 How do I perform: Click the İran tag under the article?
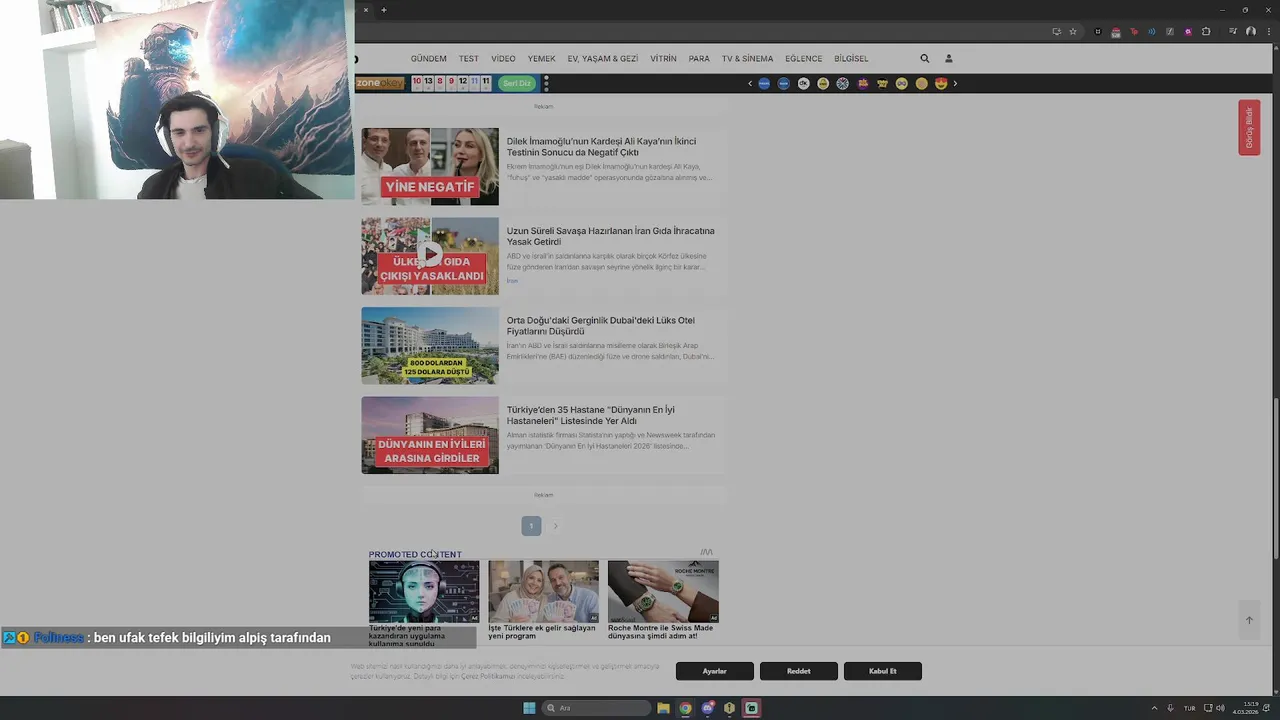pyautogui.click(x=512, y=281)
